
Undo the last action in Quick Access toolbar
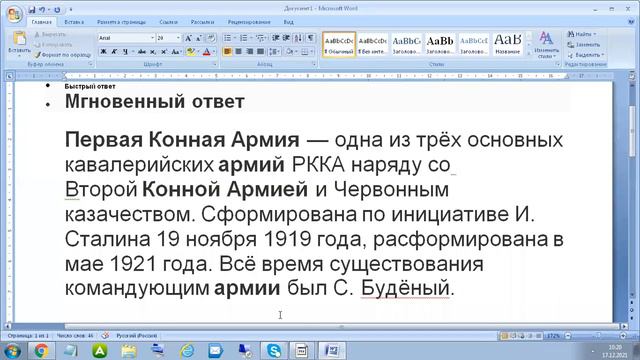[42, 9]
